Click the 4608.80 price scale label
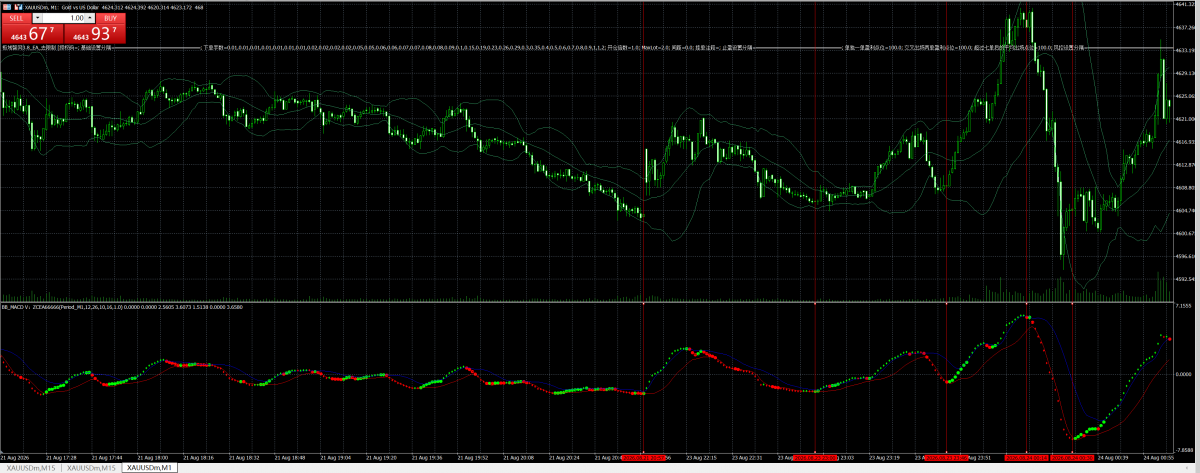Screen dimensions: 1200x473 [x=1186, y=187]
